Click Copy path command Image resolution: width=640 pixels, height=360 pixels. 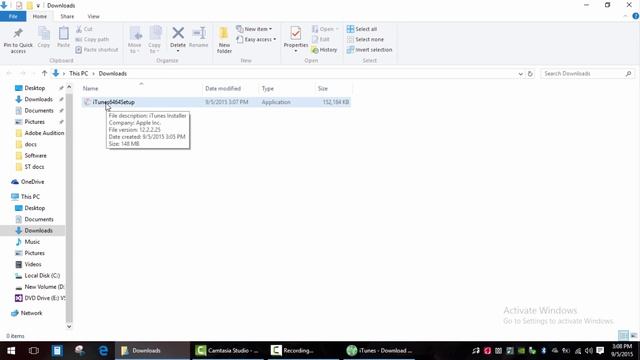[x=92, y=39]
